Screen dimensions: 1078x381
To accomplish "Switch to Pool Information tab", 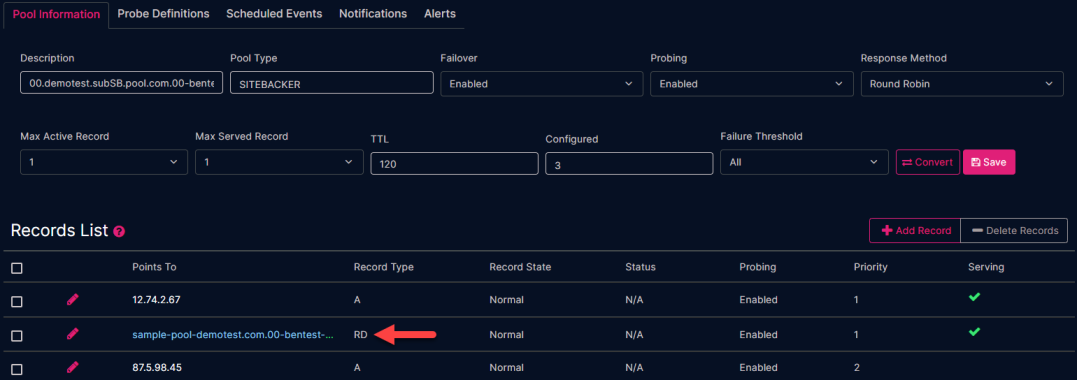I will pyautogui.click(x=56, y=14).
